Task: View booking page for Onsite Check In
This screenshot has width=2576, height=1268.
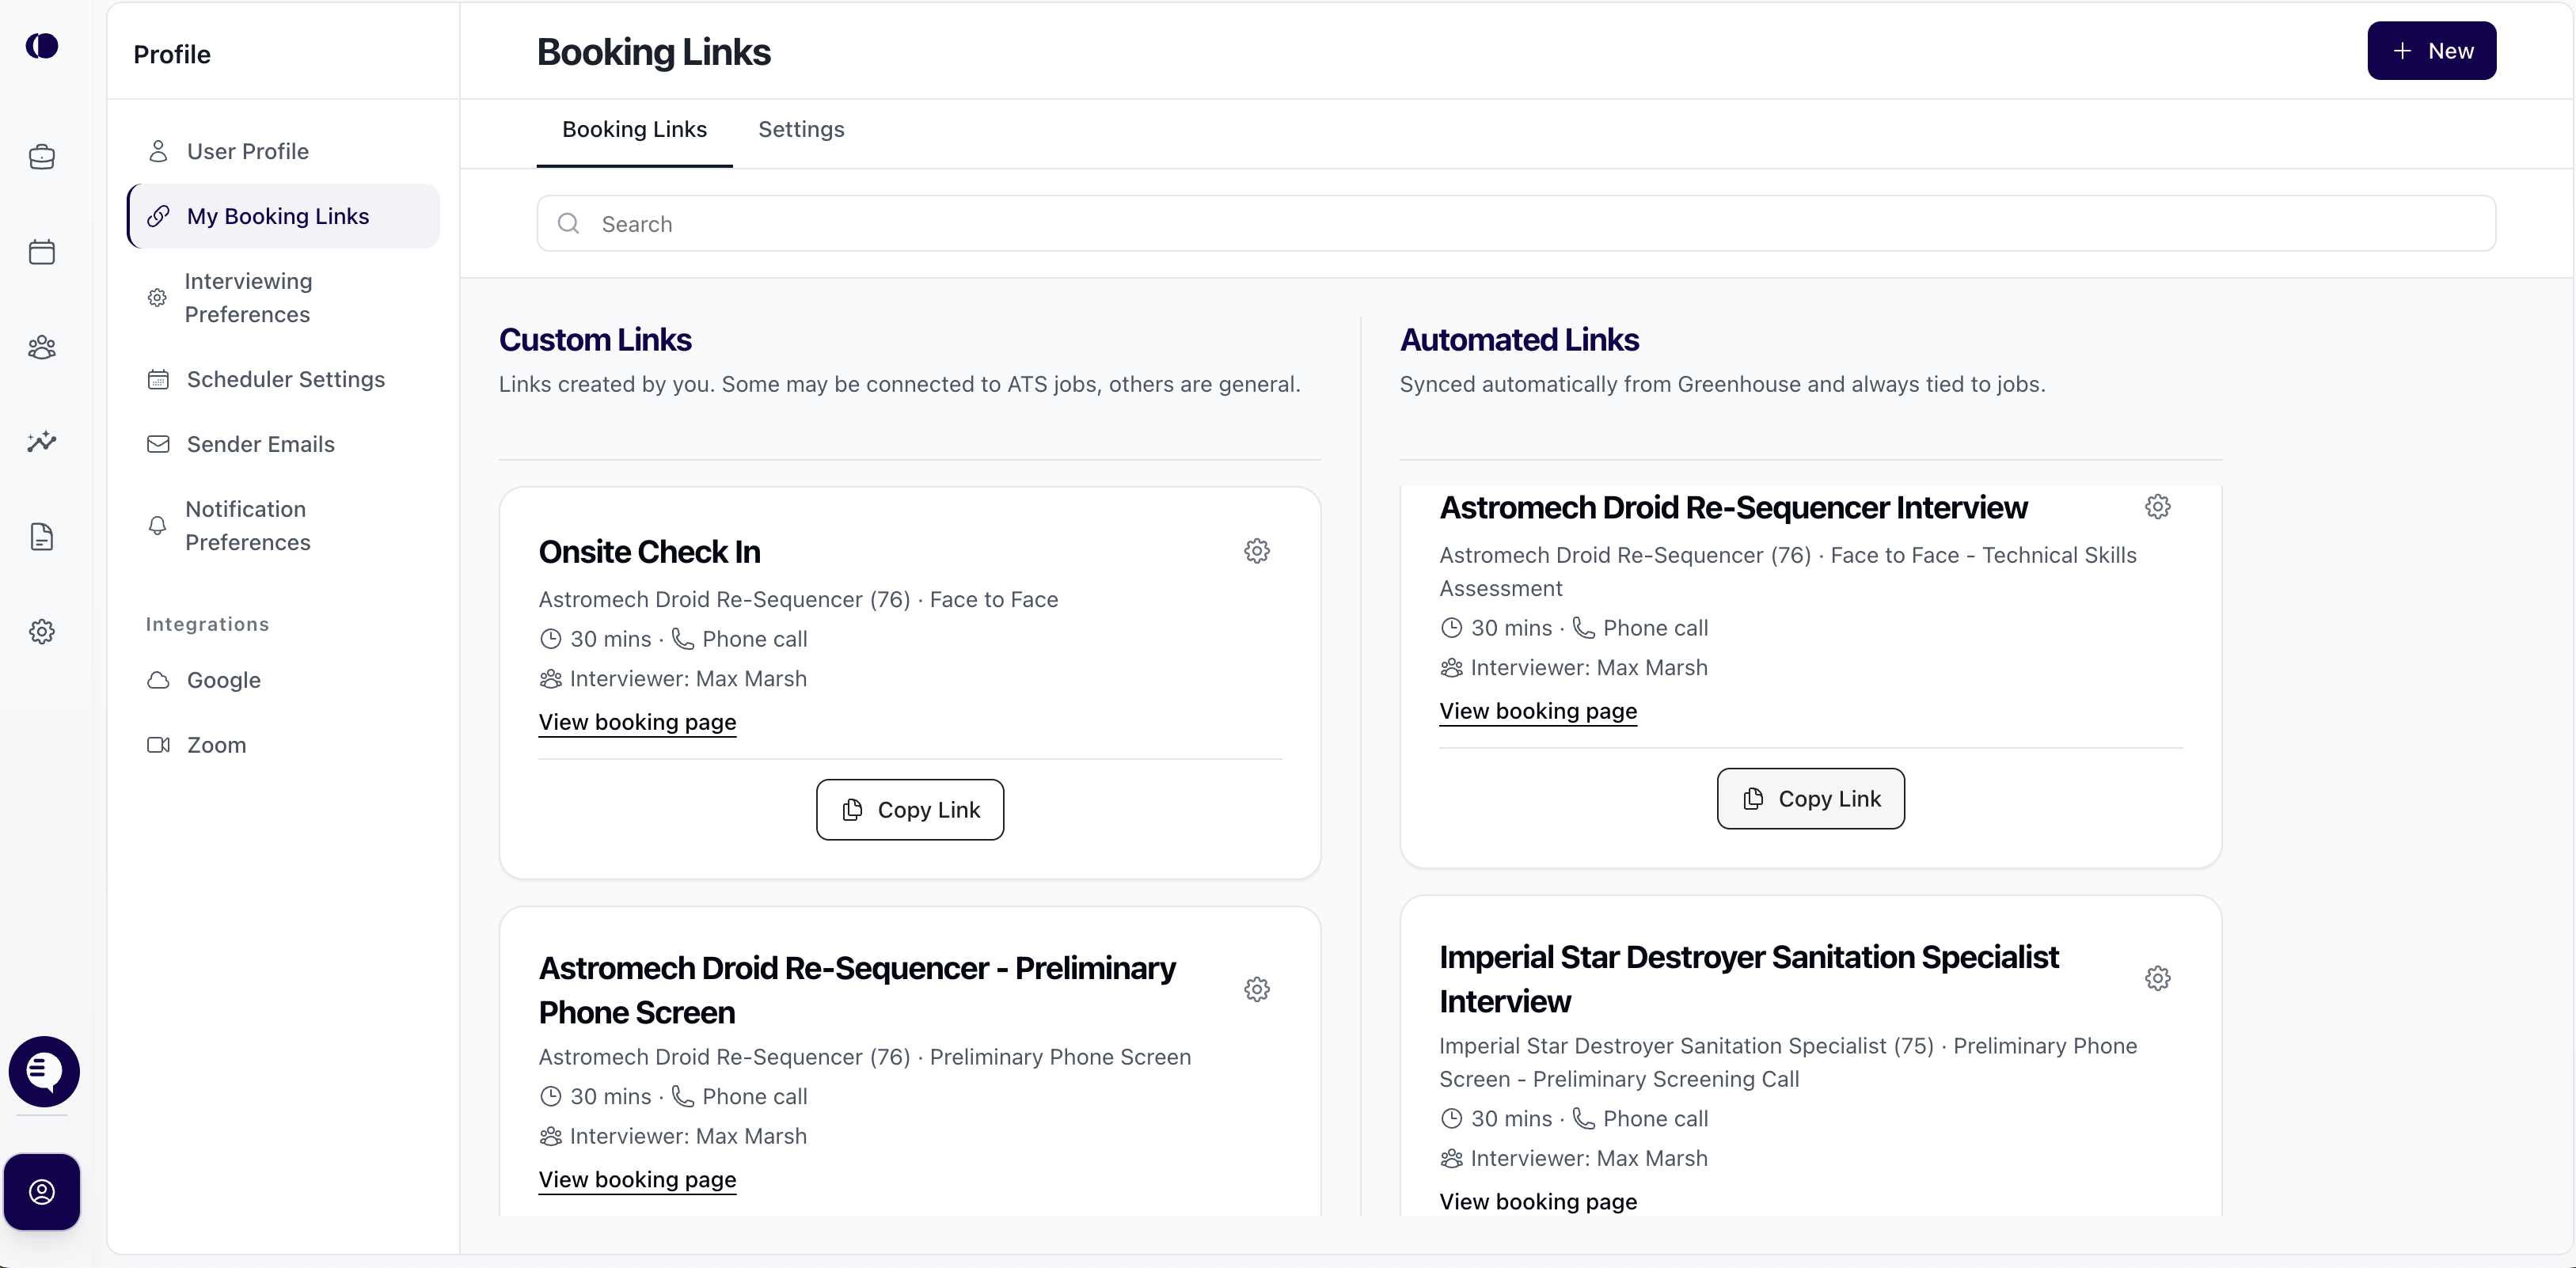Action: (x=637, y=722)
